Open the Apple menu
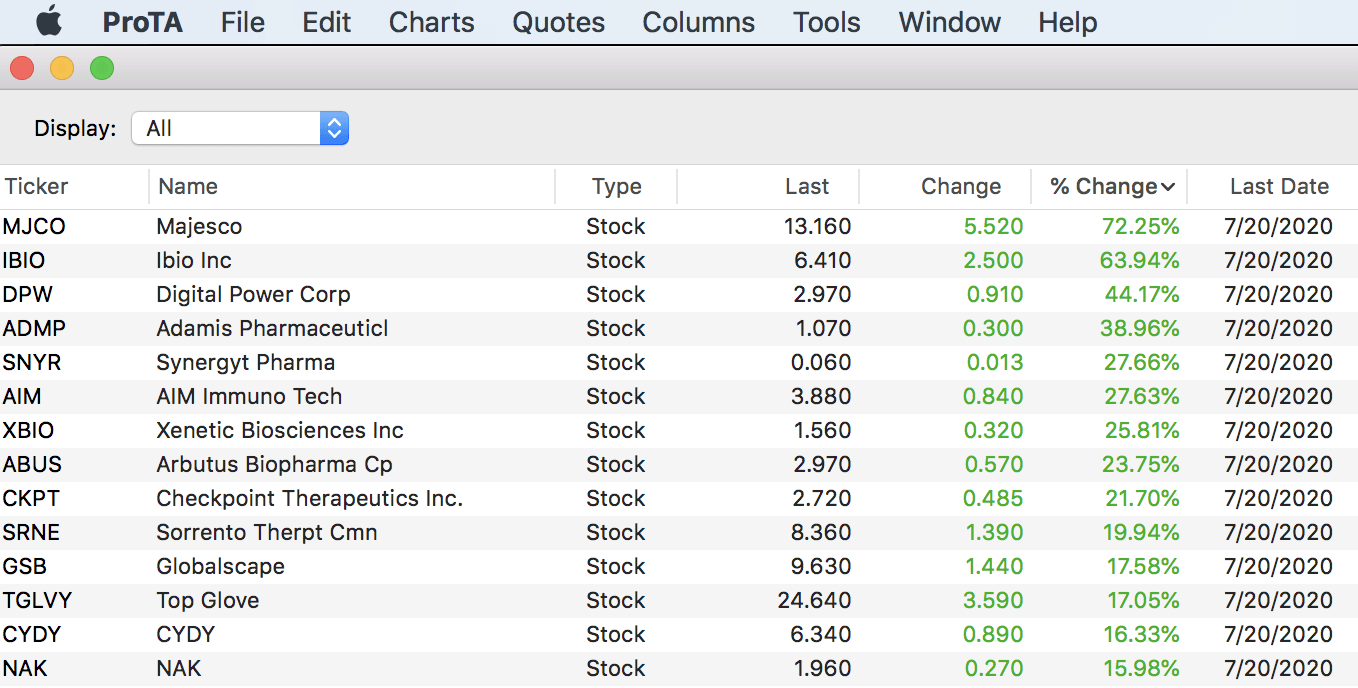1358x688 pixels. 49,21
